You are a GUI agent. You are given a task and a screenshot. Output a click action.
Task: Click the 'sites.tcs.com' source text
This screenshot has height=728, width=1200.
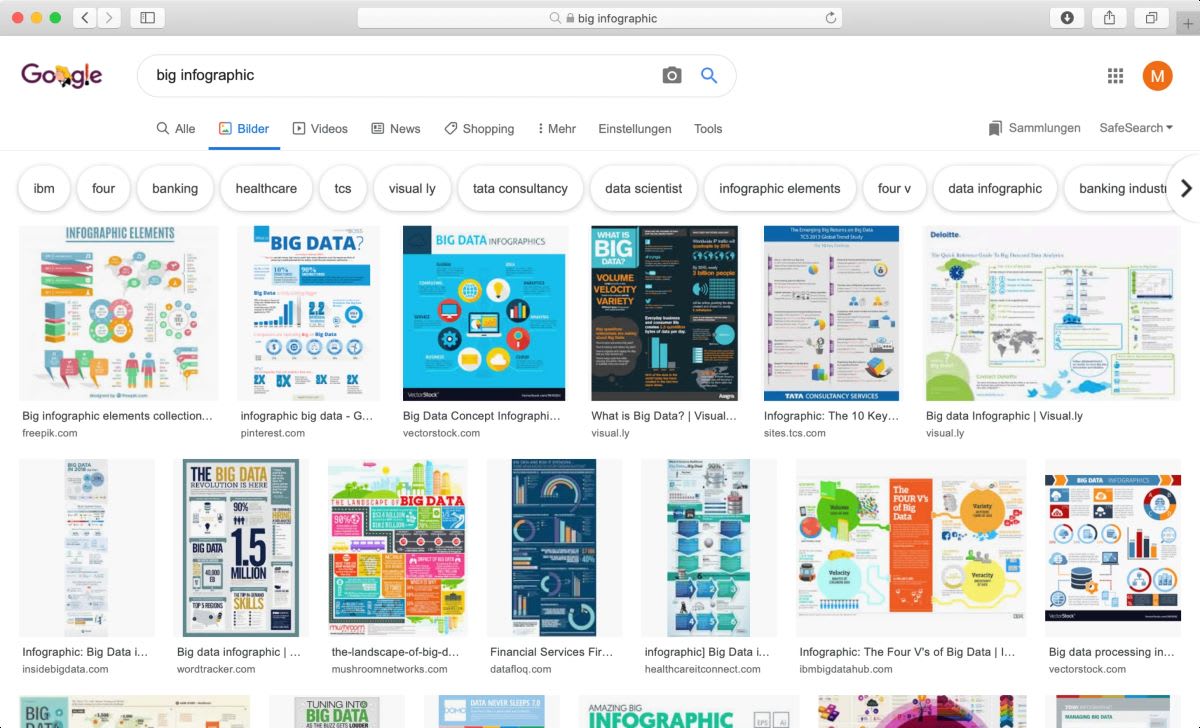click(x=795, y=433)
